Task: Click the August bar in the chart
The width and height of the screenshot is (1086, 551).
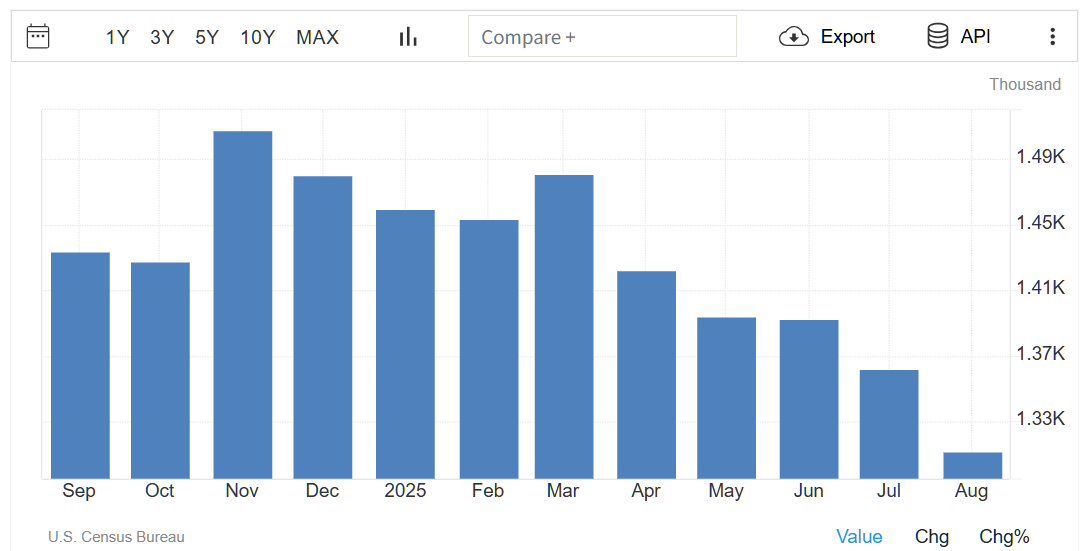Action: 972,466
